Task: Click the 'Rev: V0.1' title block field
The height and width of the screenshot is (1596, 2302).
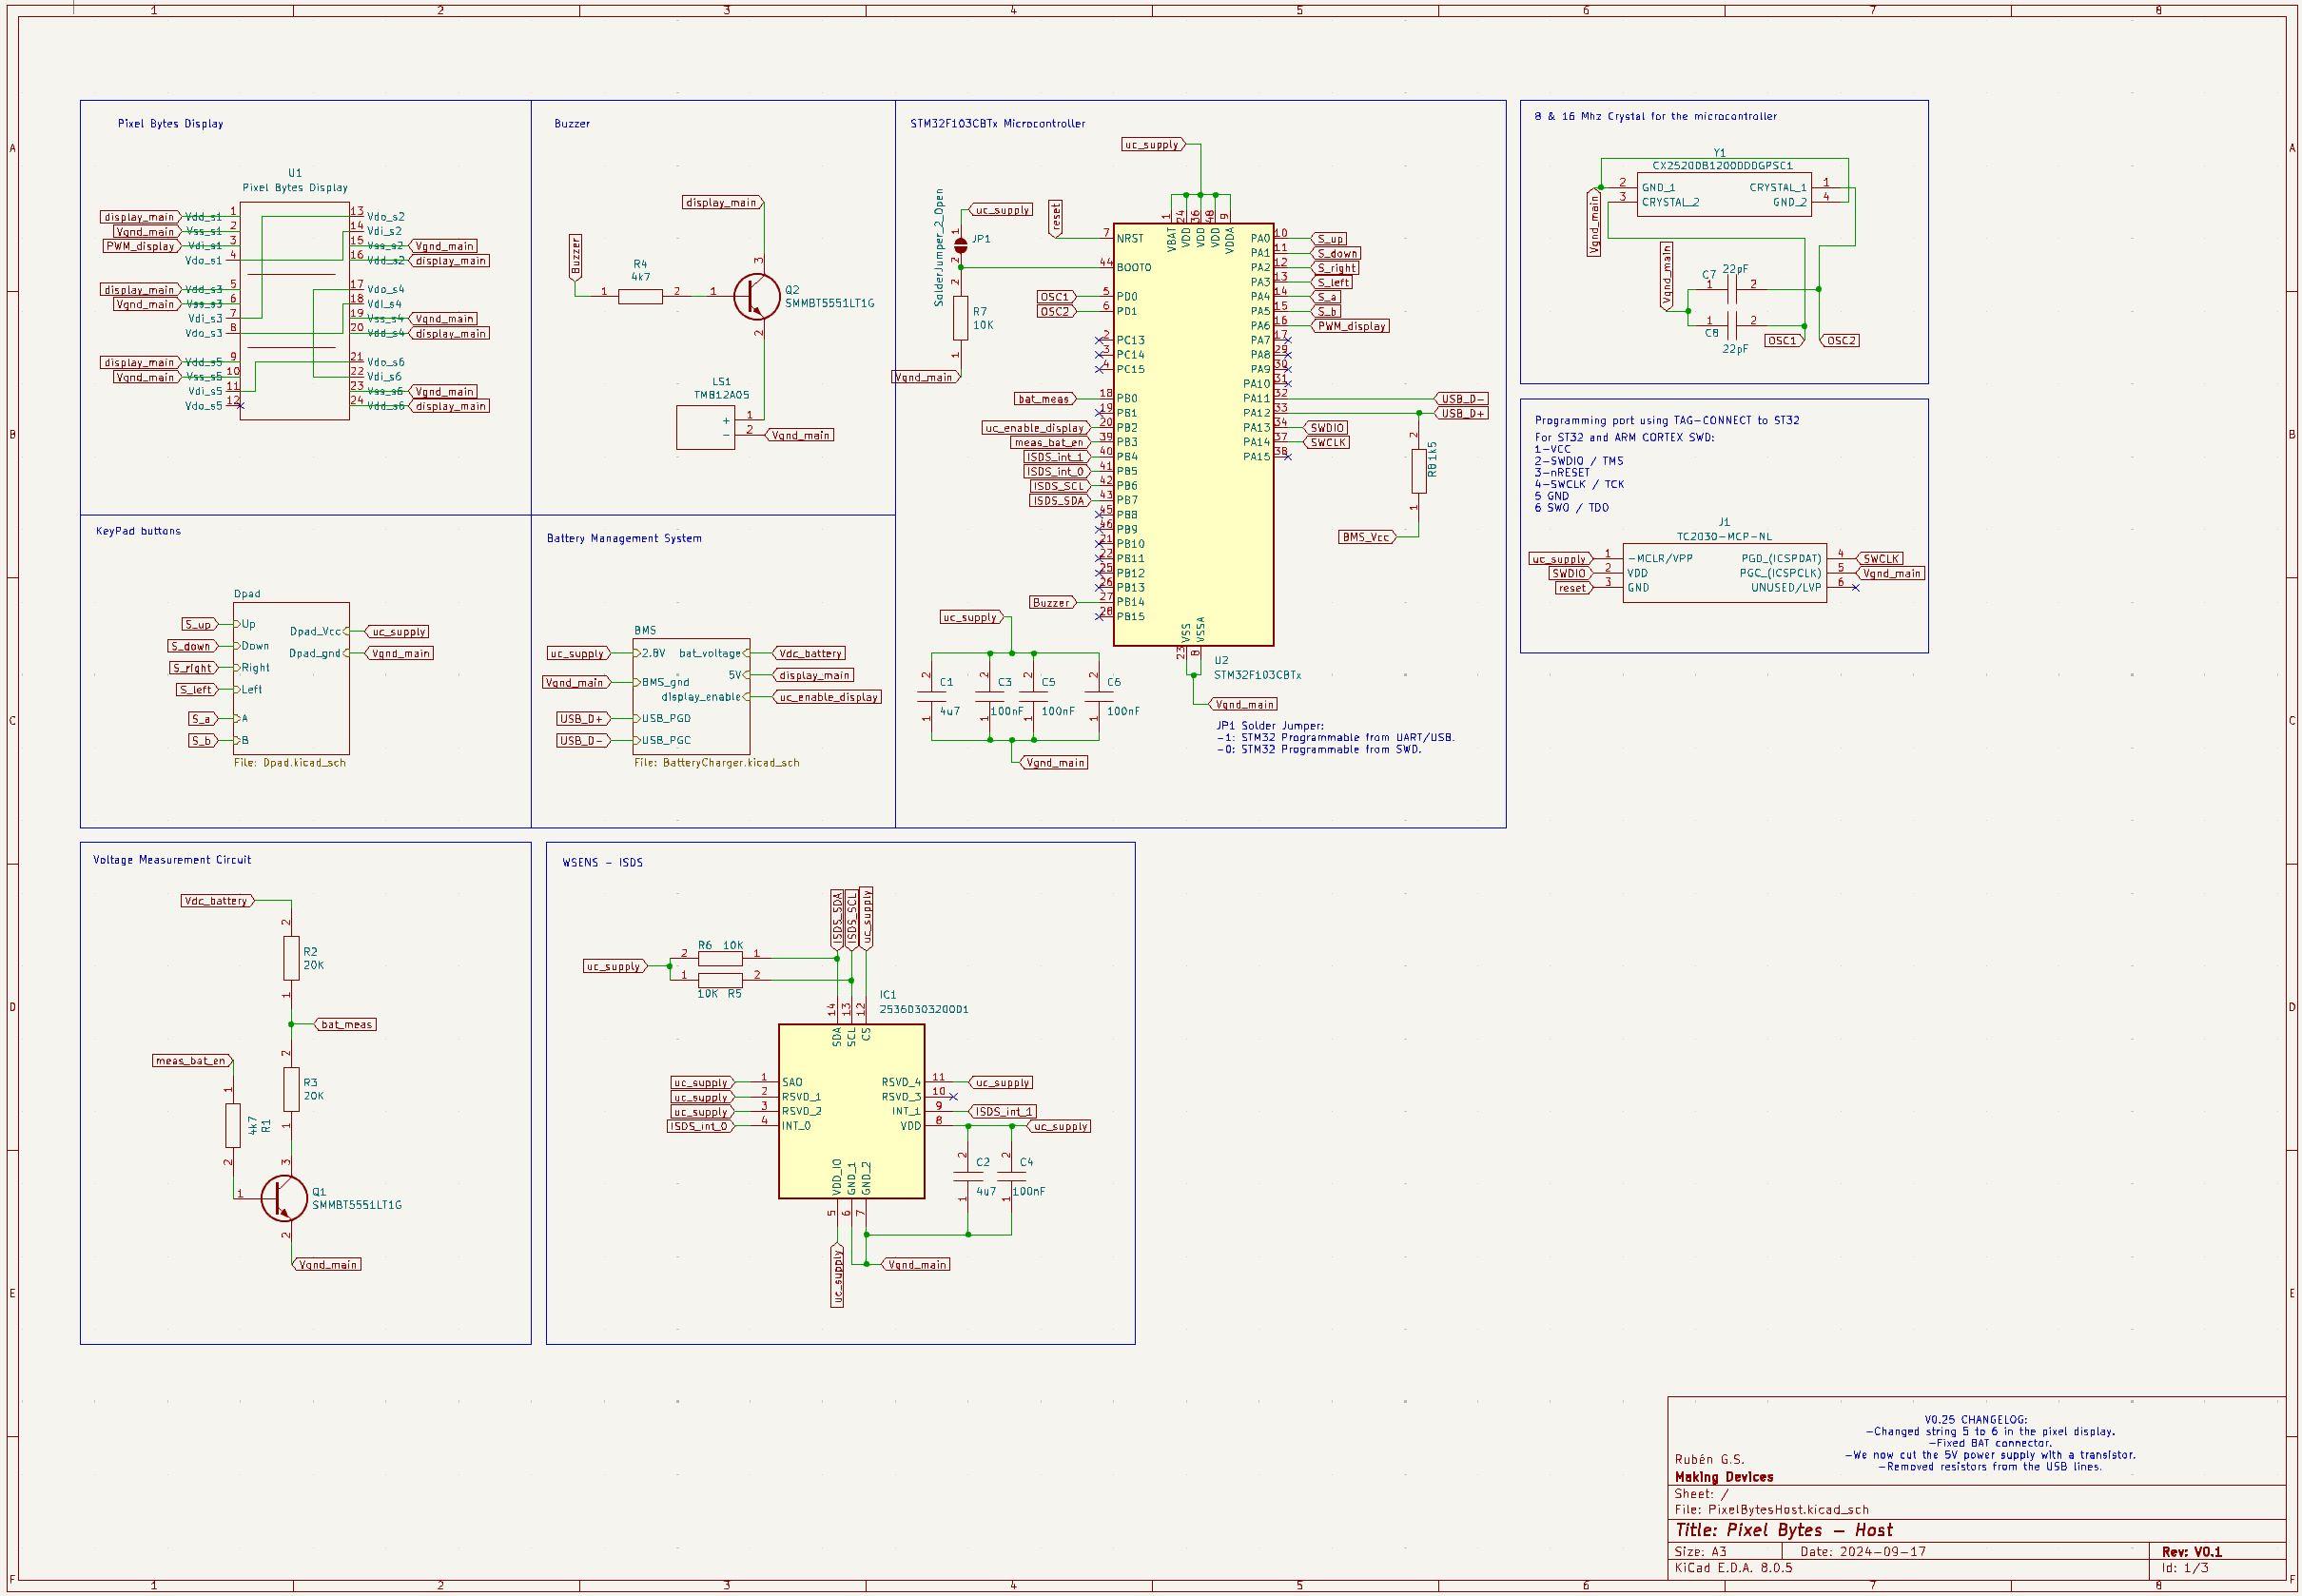Action: (x=2191, y=1552)
